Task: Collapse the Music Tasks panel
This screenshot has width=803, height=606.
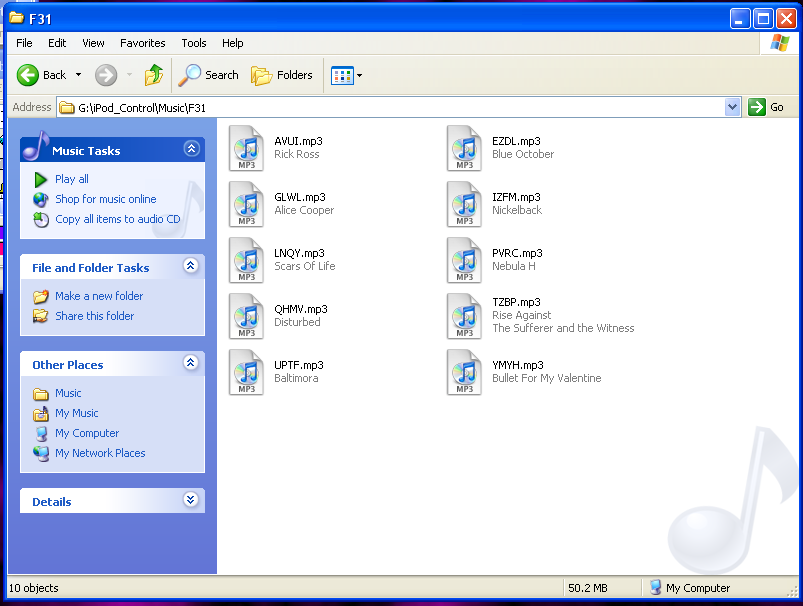Action: point(192,149)
